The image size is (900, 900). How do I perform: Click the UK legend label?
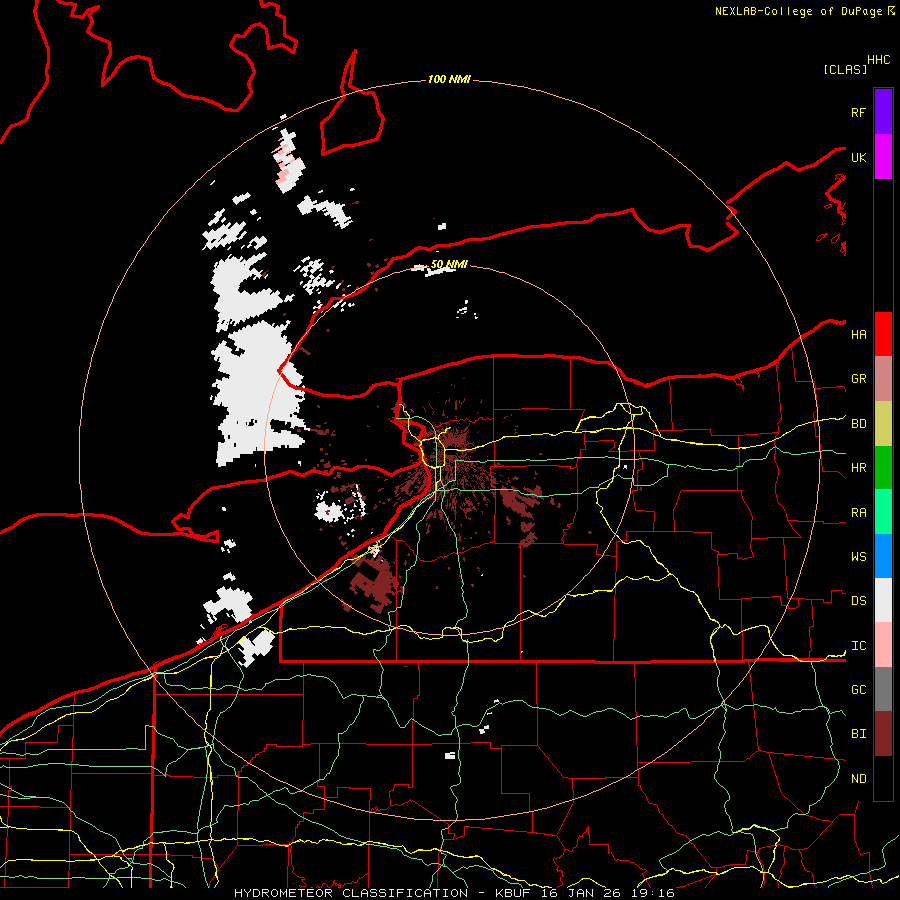click(x=858, y=157)
